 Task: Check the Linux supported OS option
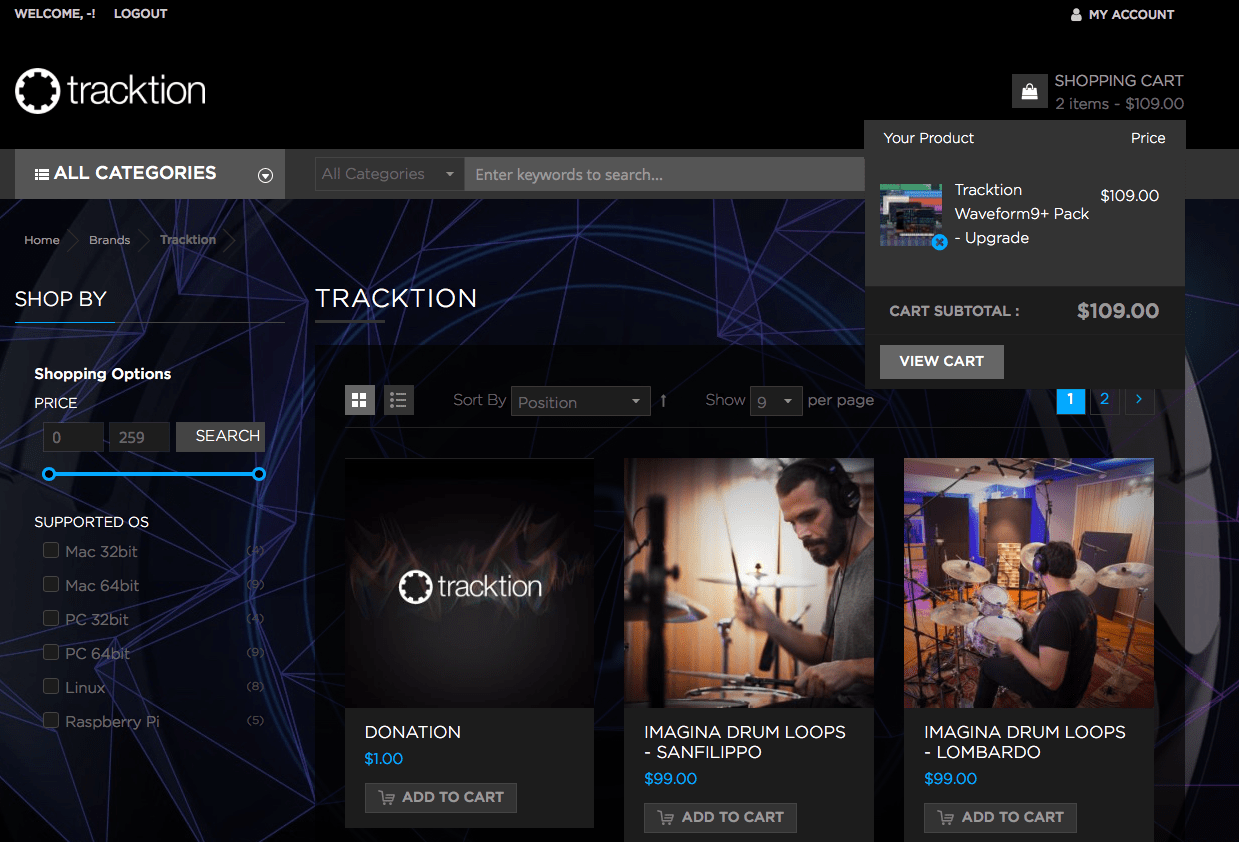click(51, 686)
